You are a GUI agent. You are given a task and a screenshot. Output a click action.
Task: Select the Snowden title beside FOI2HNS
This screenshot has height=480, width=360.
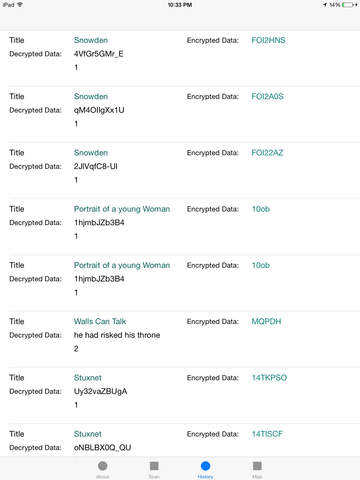click(91, 40)
